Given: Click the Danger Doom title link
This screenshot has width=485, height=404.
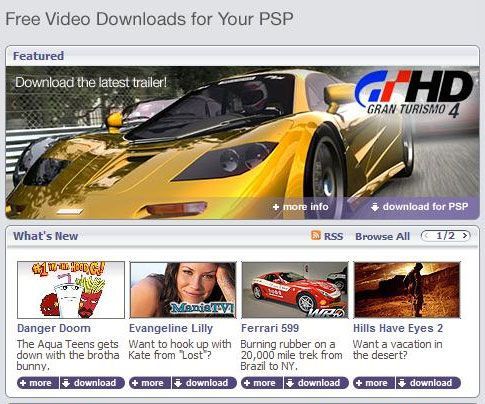Looking at the screenshot, I should tap(54, 328).
